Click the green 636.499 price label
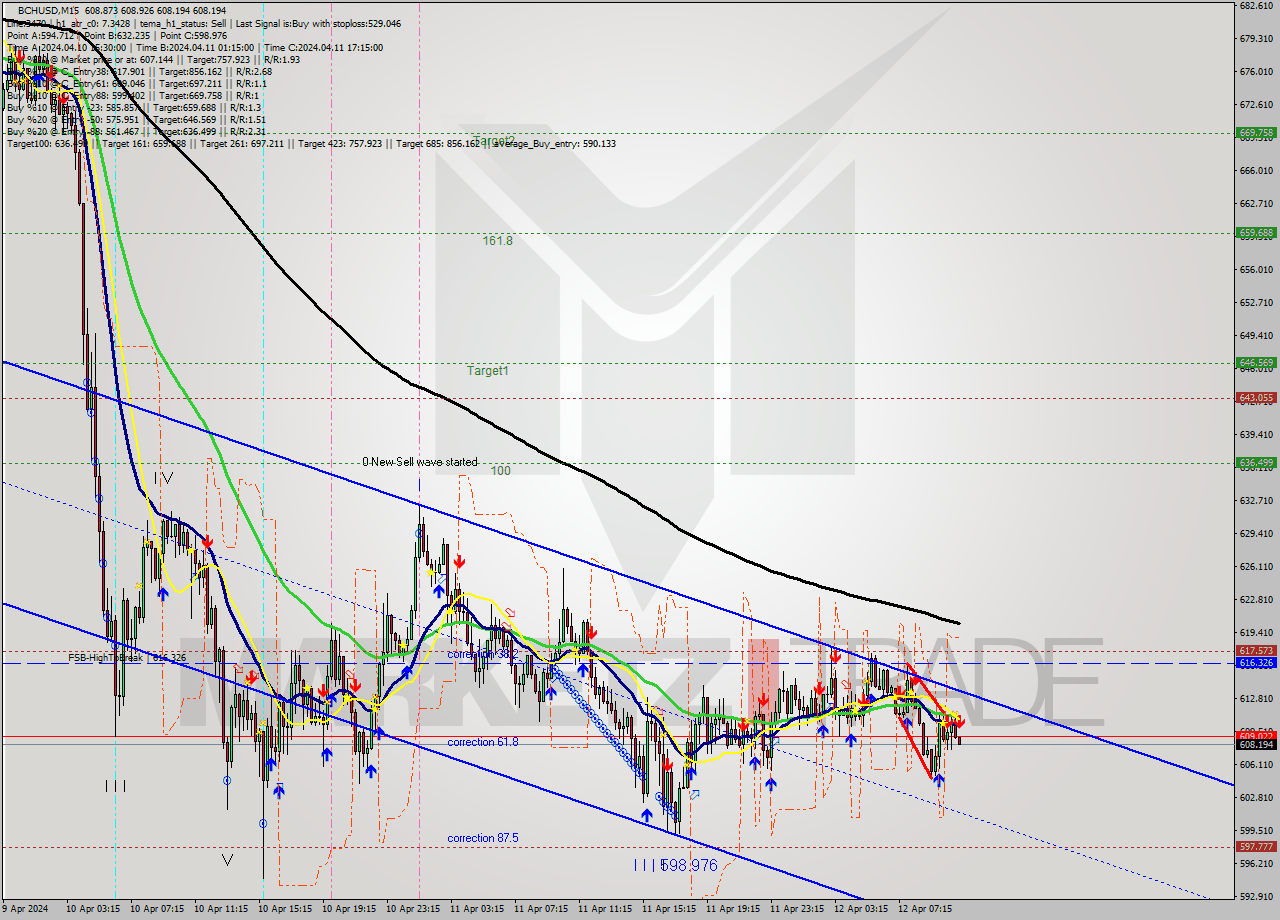 1256,462
